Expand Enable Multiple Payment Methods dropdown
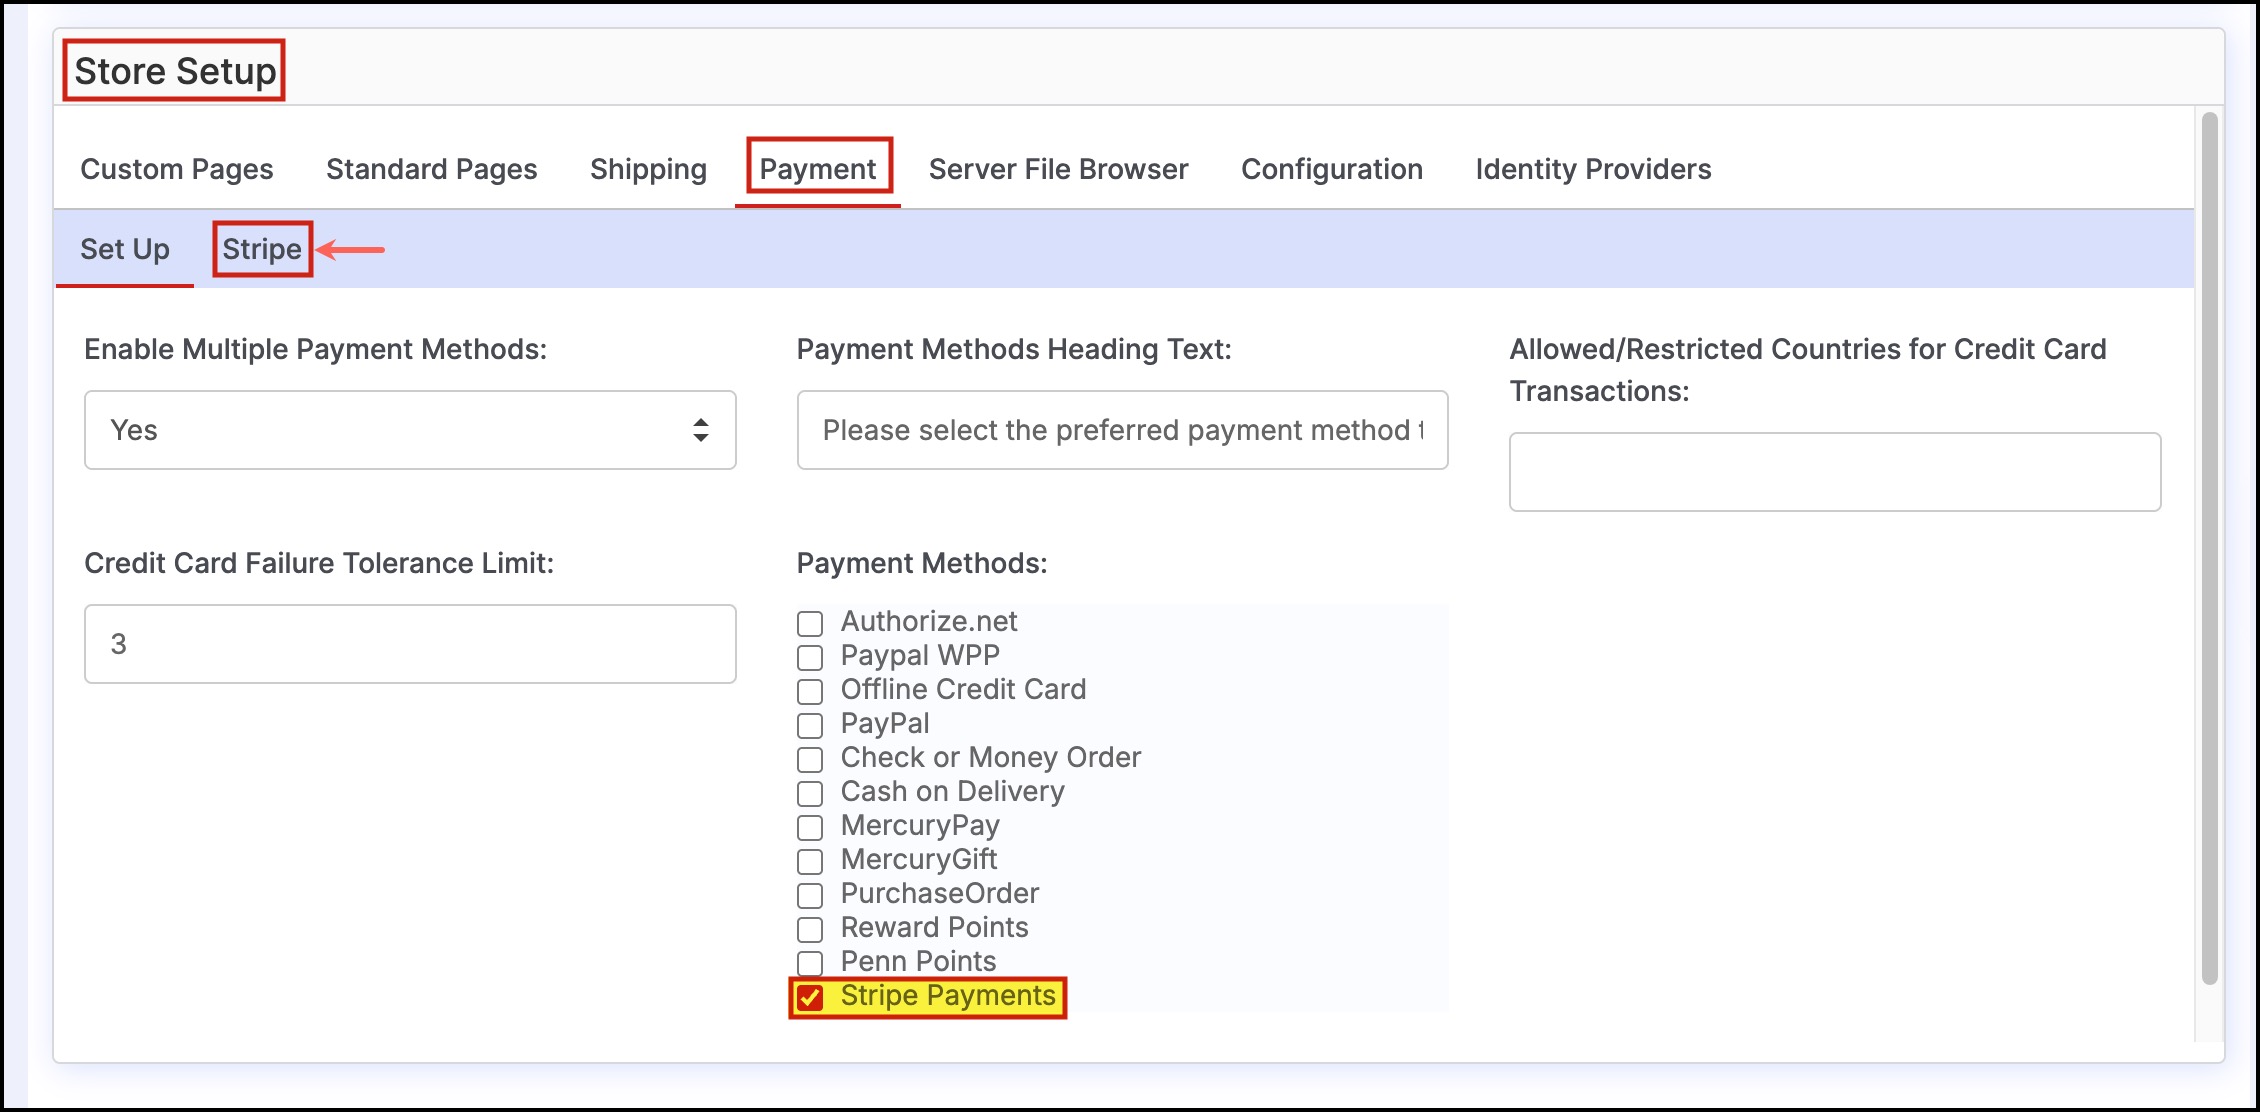This screenshot has width=2260, height=1112. click(x=410, y=430)
